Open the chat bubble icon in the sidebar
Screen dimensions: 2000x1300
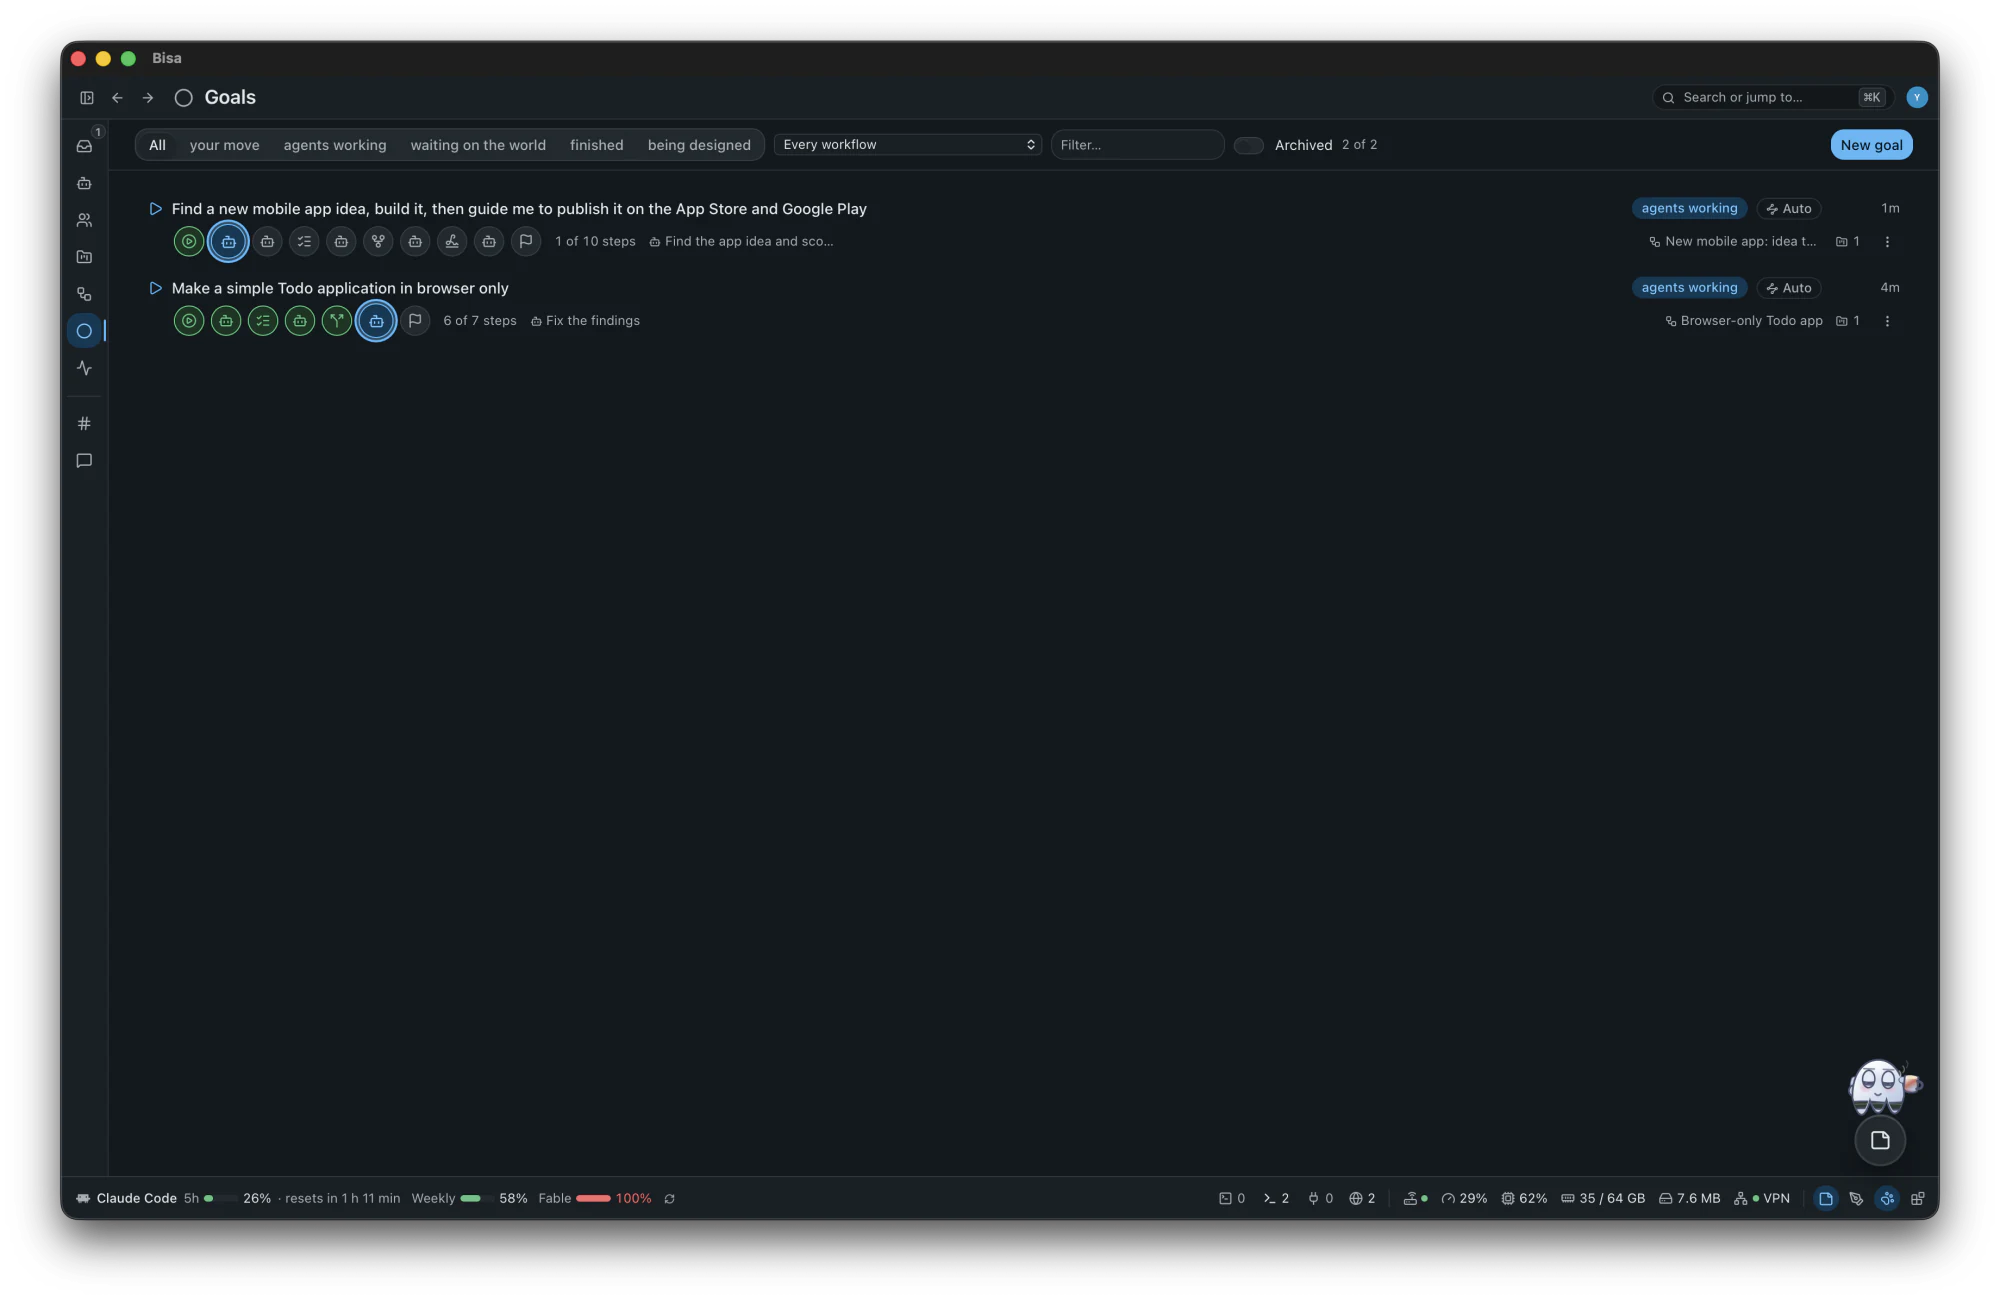click(84, 461)
